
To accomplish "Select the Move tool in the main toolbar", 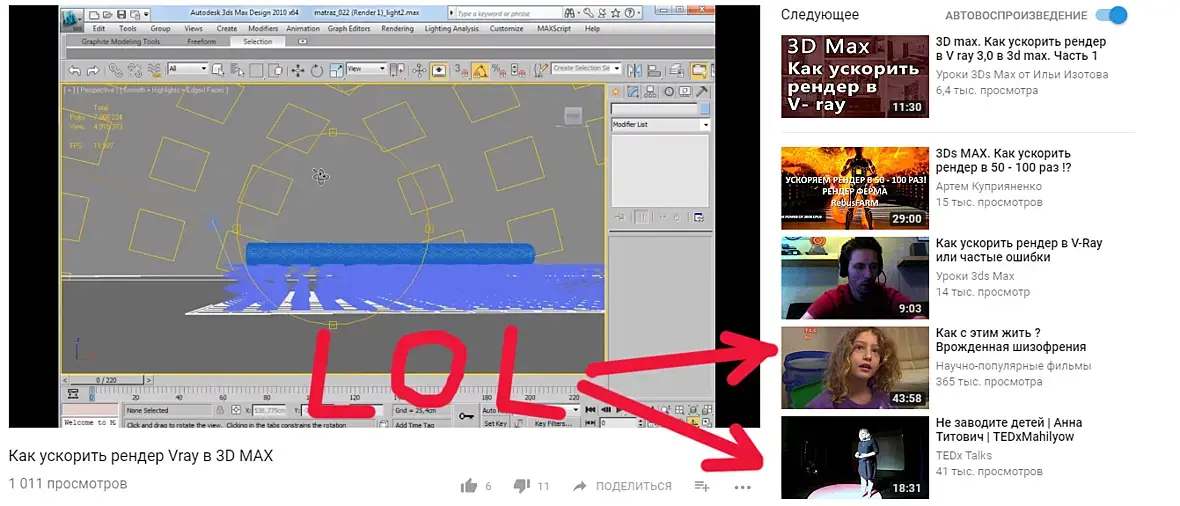I will pos(297,70).
